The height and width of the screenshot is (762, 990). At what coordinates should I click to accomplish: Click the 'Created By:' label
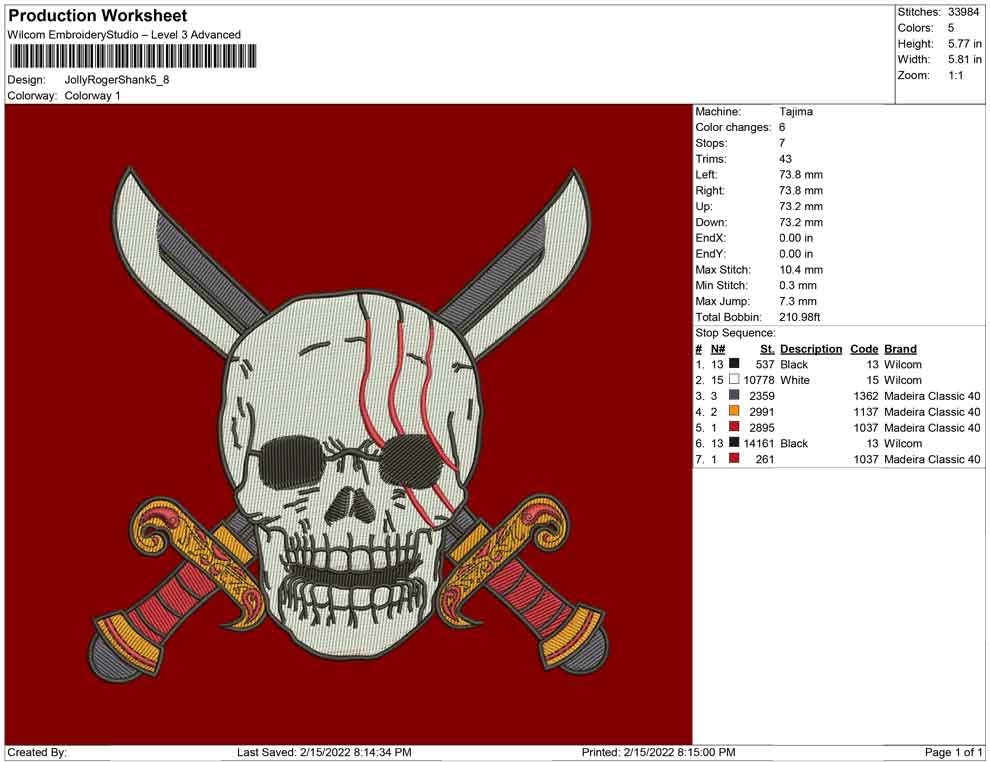(x=37, y=752)
